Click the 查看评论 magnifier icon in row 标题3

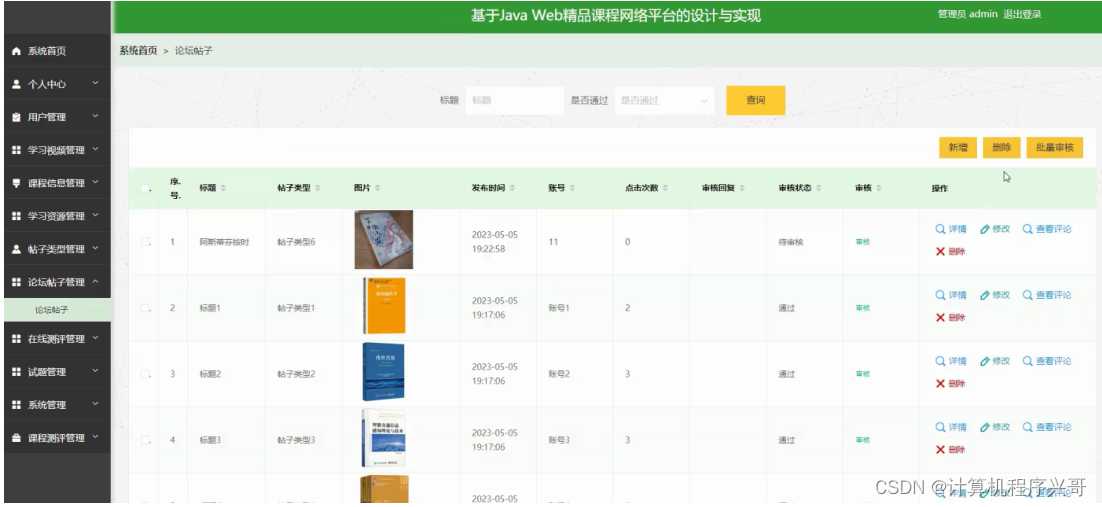[x=1028, y=428]
